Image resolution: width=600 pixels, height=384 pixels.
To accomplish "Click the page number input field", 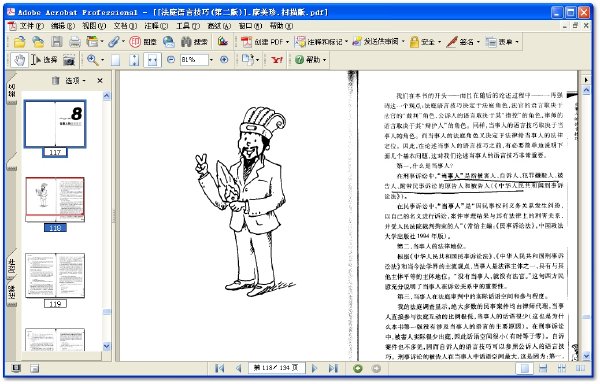I will [x=277, y=368].
